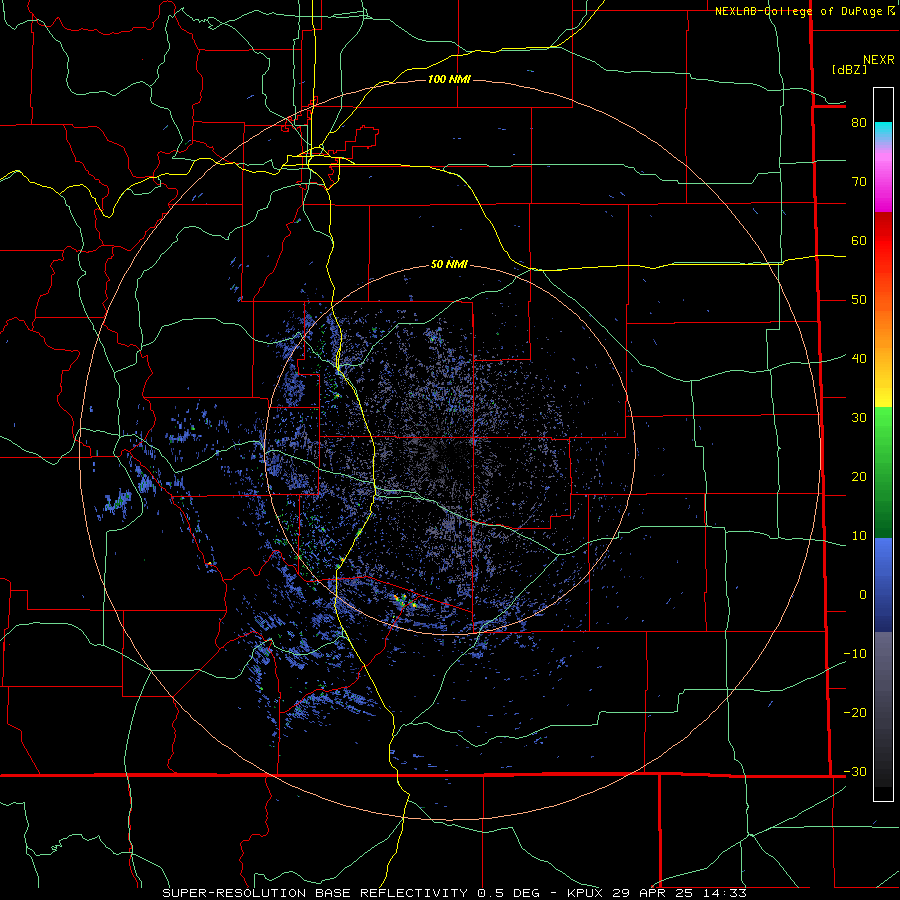Click the -20 value on the dBZ scale
This screenshot has width=900, height=900.
pyautogui.click(x=855, y=712)
